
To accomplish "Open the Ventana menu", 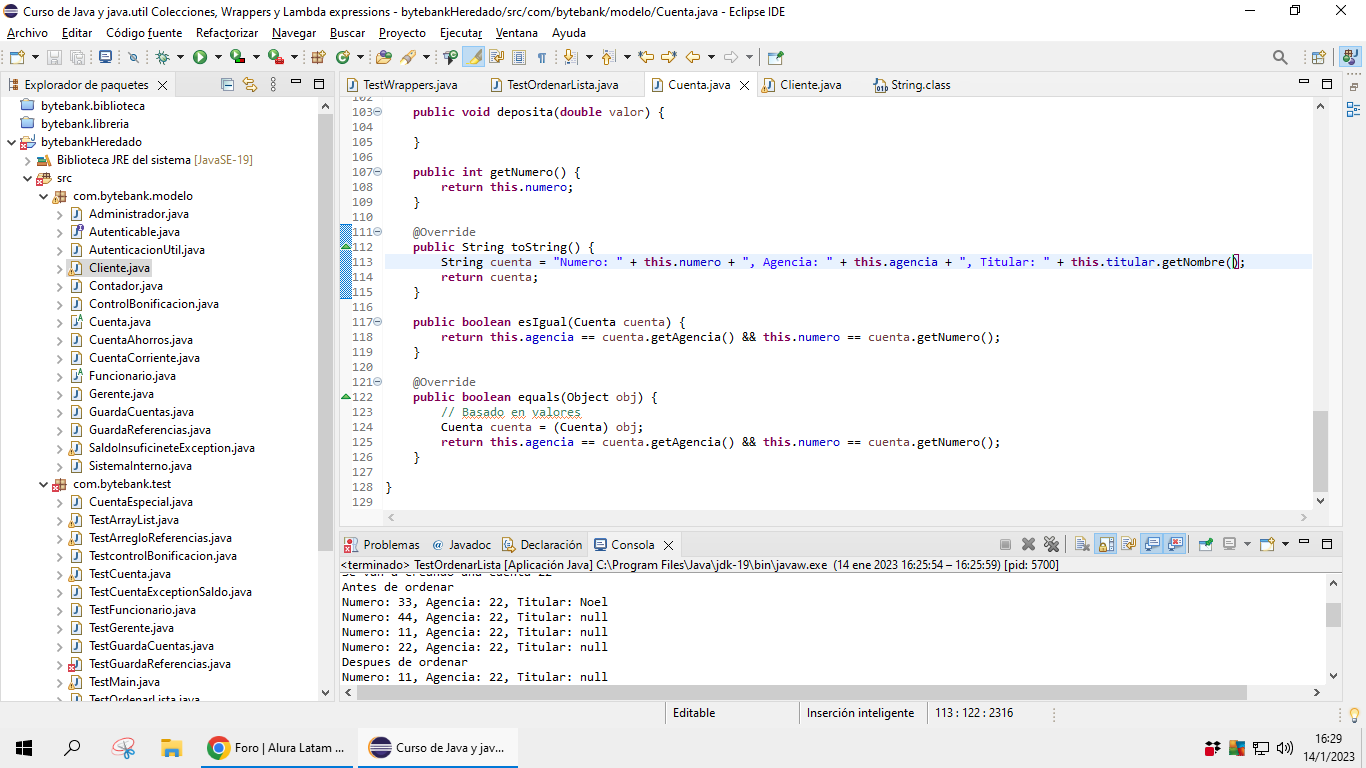I will (x=517, y=33).
